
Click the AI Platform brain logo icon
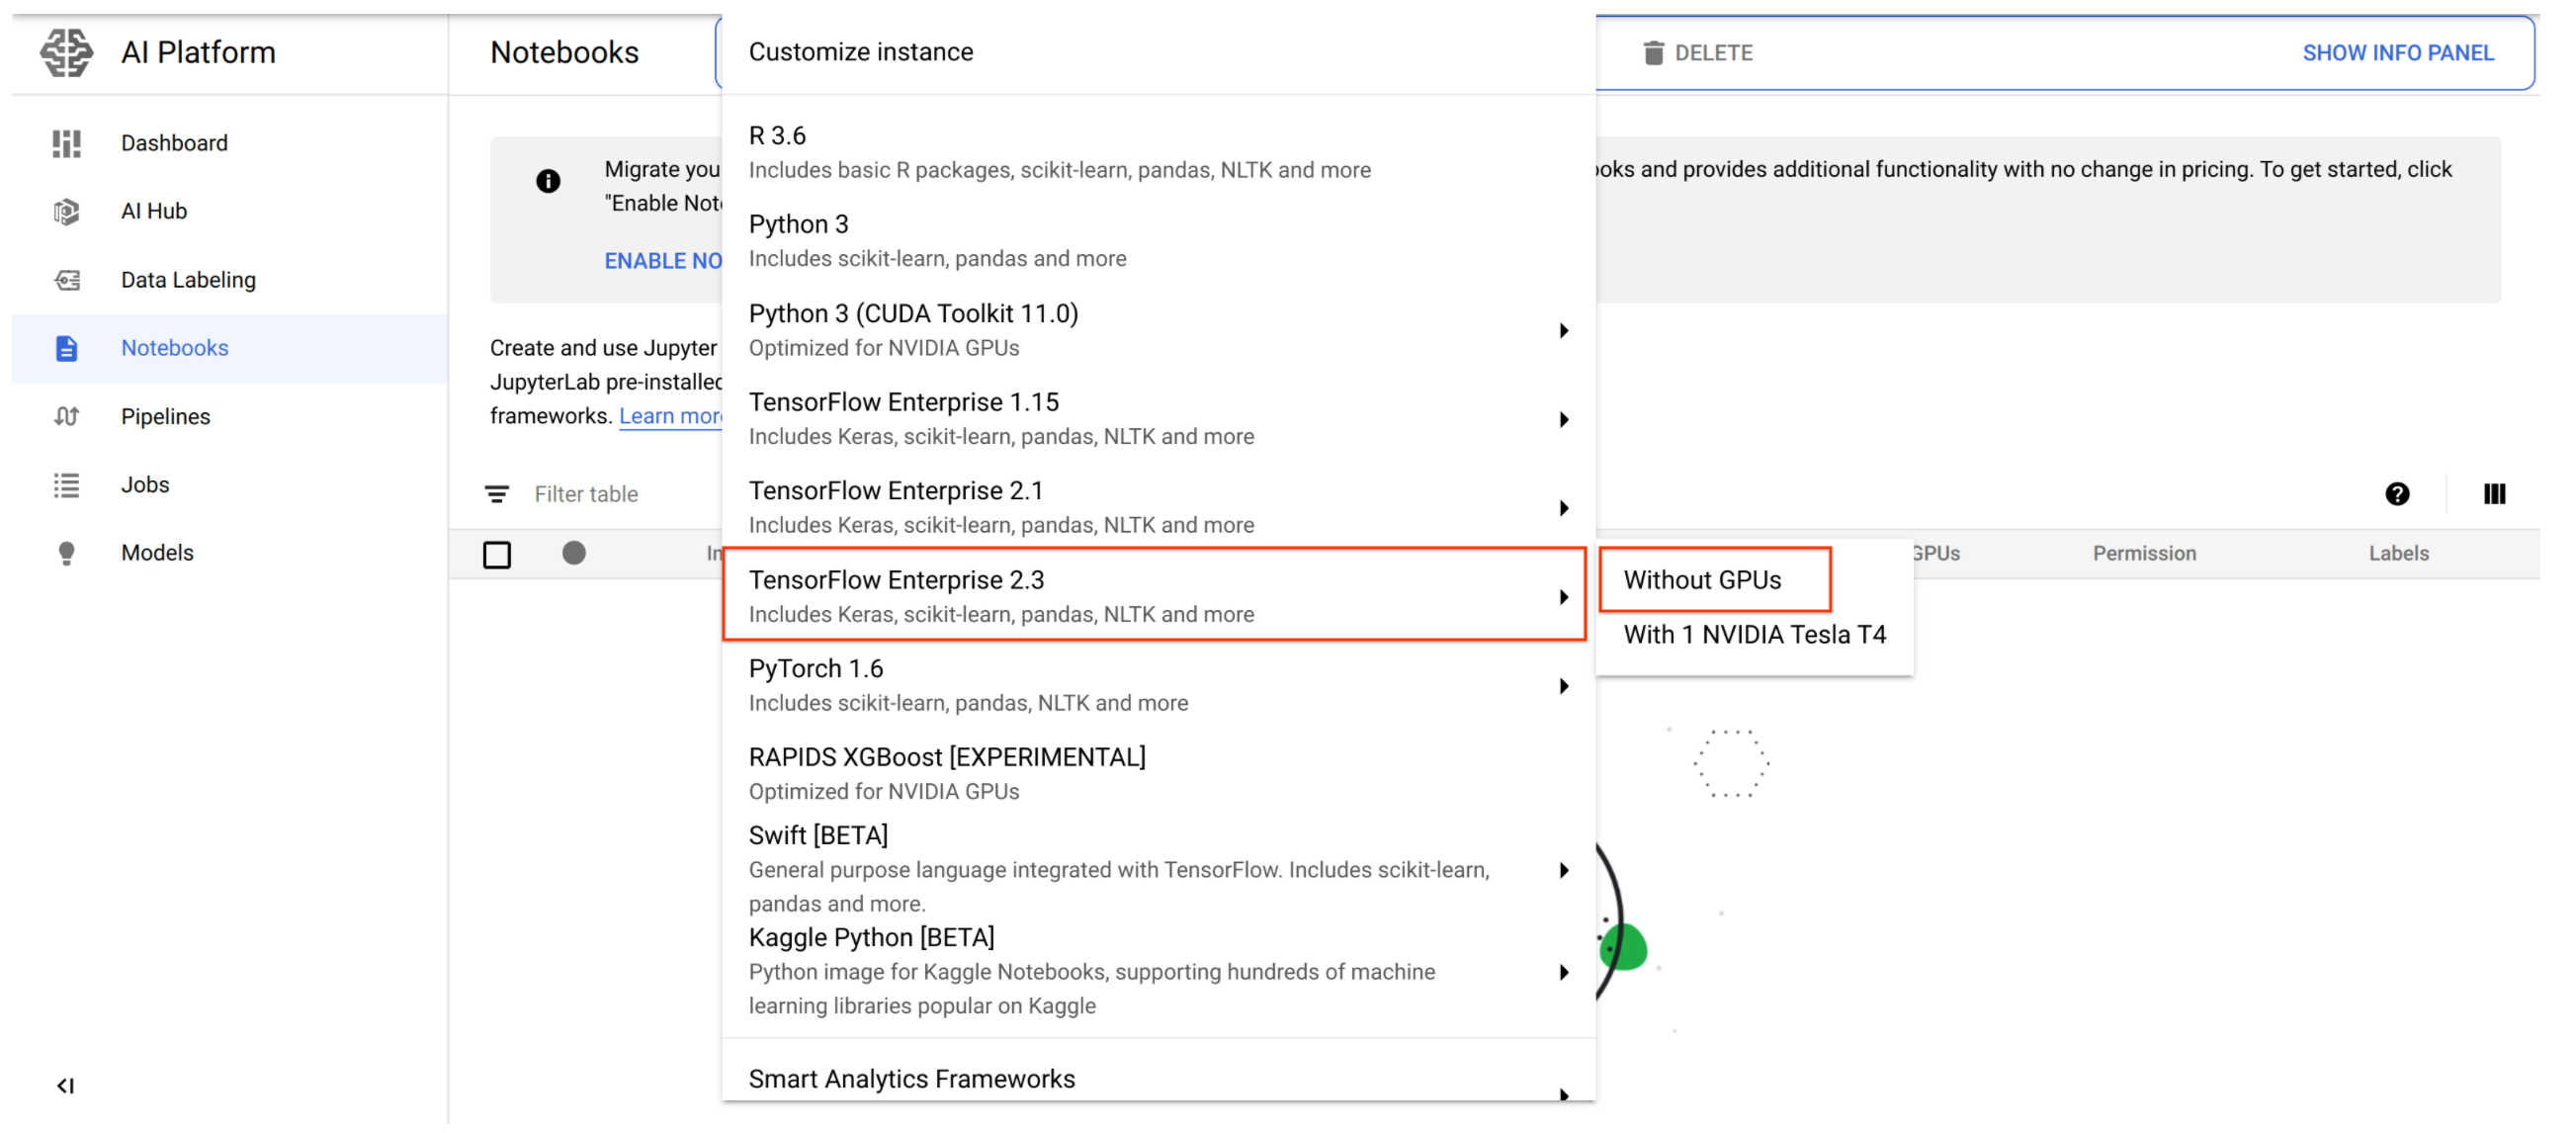click(66, 52)
